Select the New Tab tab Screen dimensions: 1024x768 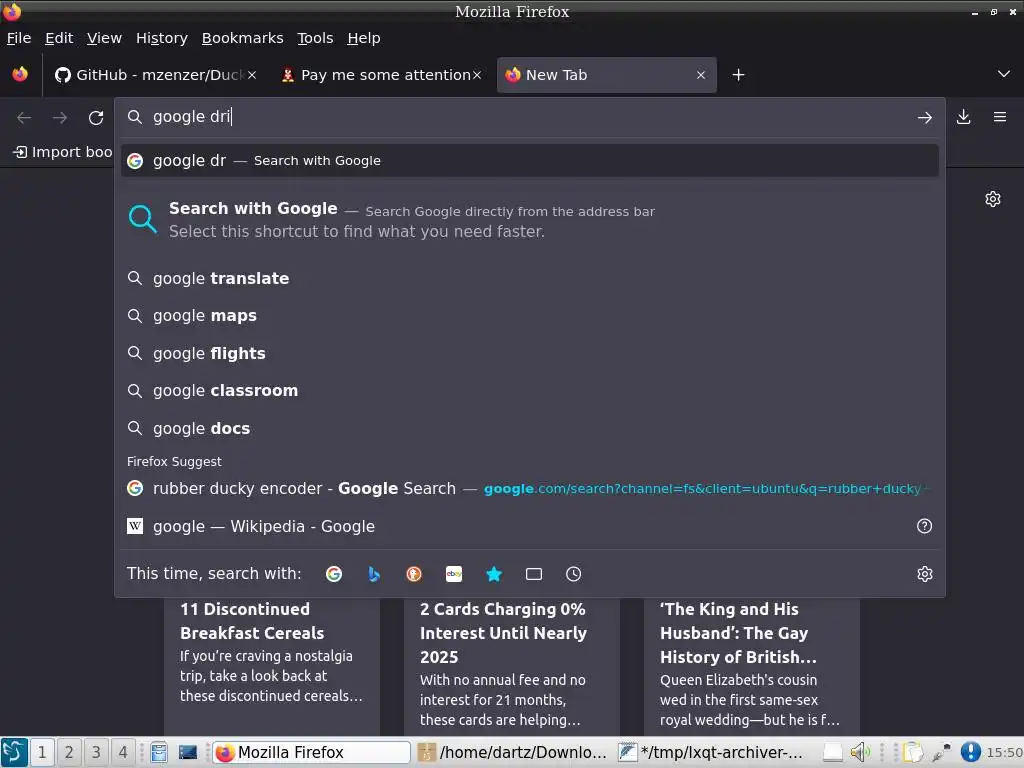(x=606, y=75)
